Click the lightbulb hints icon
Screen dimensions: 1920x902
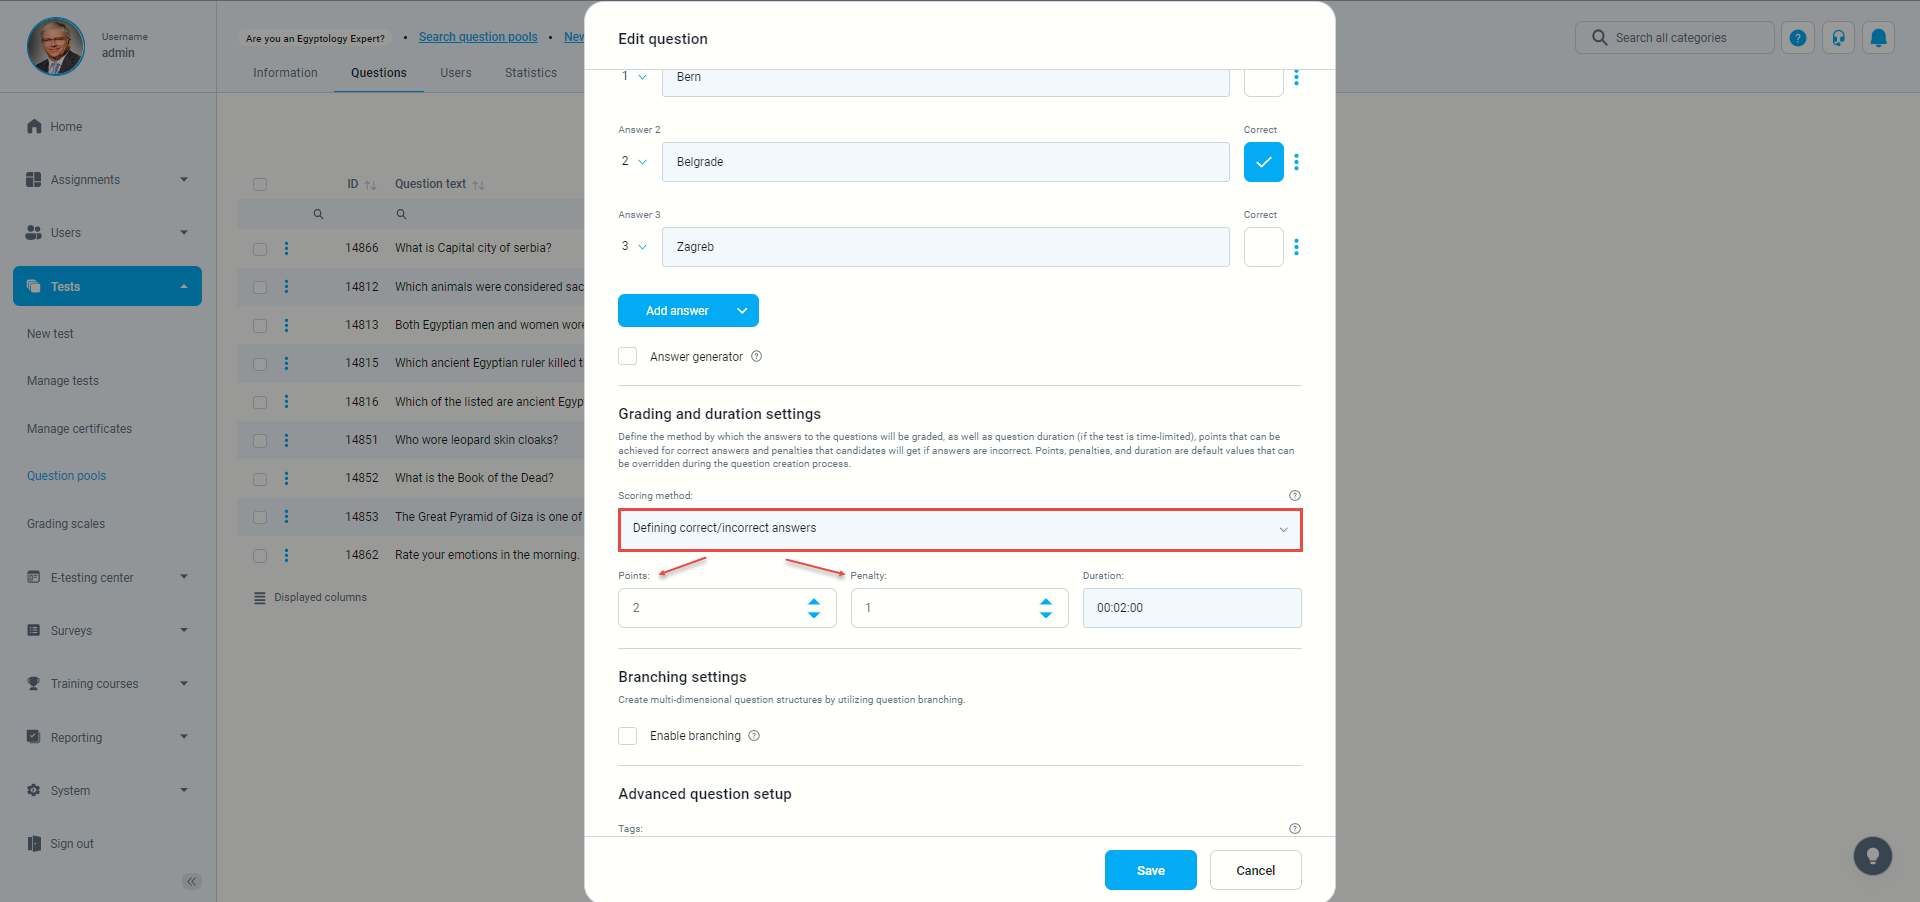1872,856
